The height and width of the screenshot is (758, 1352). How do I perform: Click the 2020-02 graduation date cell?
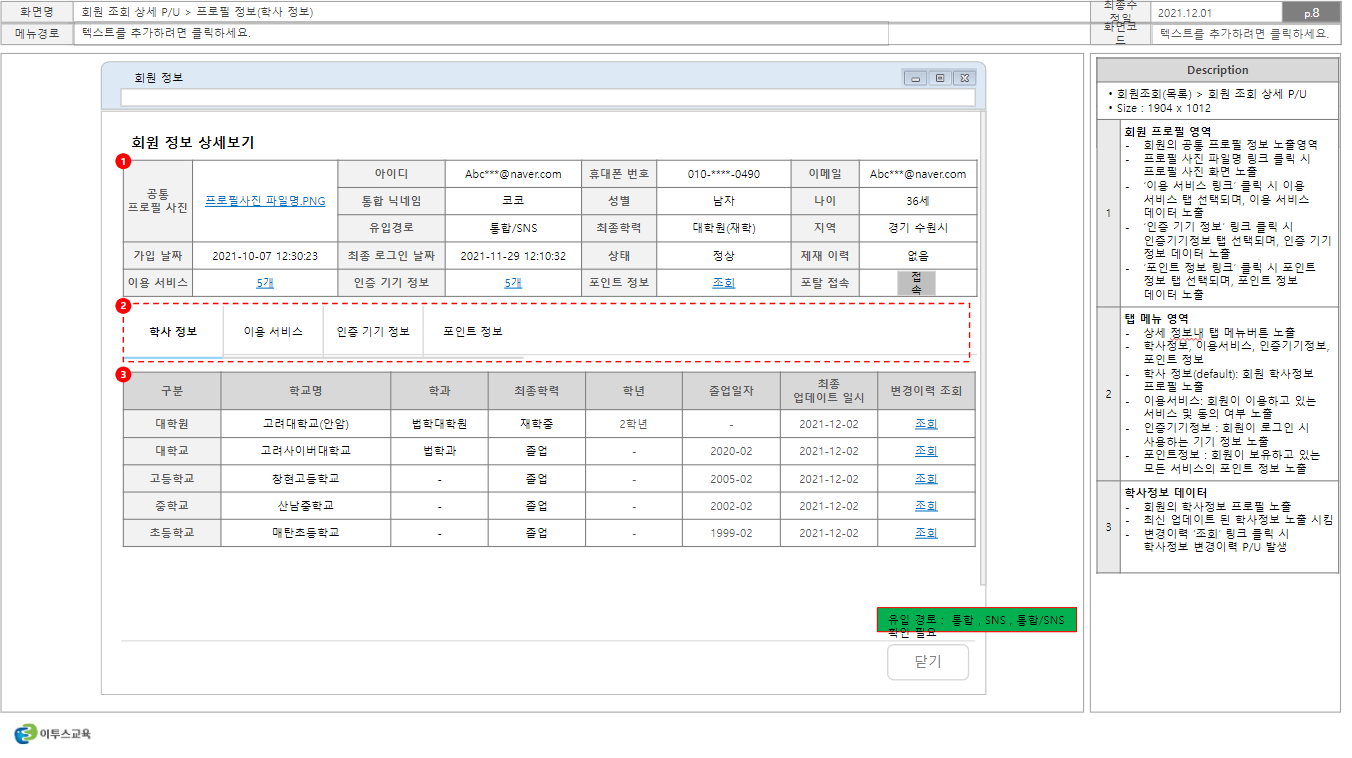[x=731, y=451]
